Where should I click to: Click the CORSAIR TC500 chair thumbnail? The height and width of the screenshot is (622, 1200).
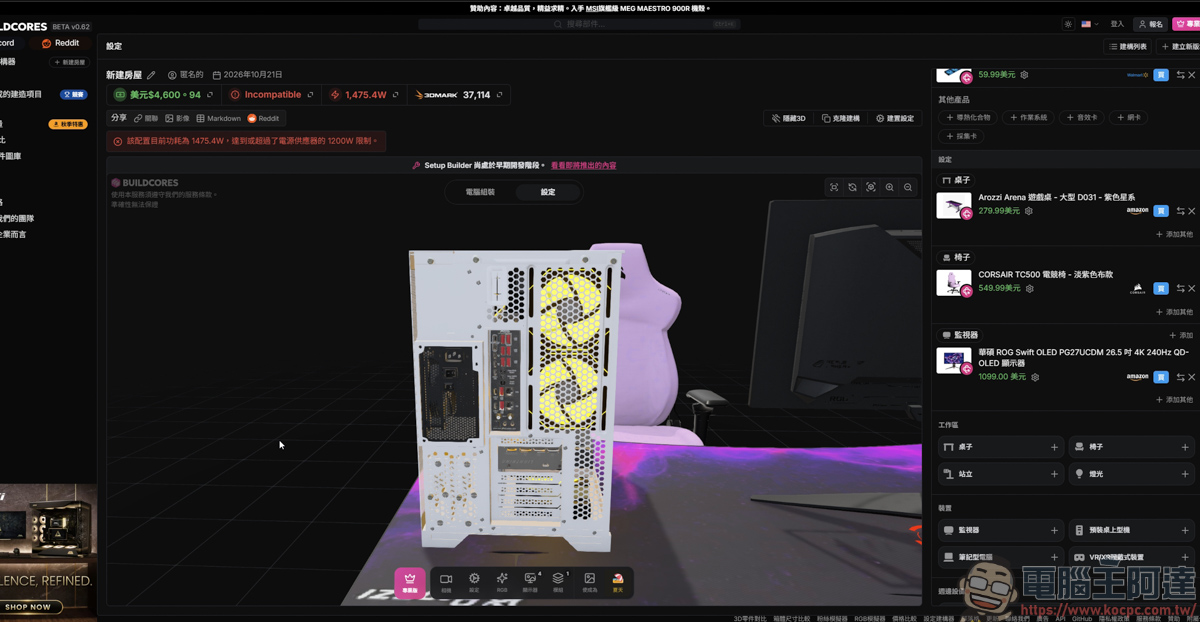coord(954,282)
